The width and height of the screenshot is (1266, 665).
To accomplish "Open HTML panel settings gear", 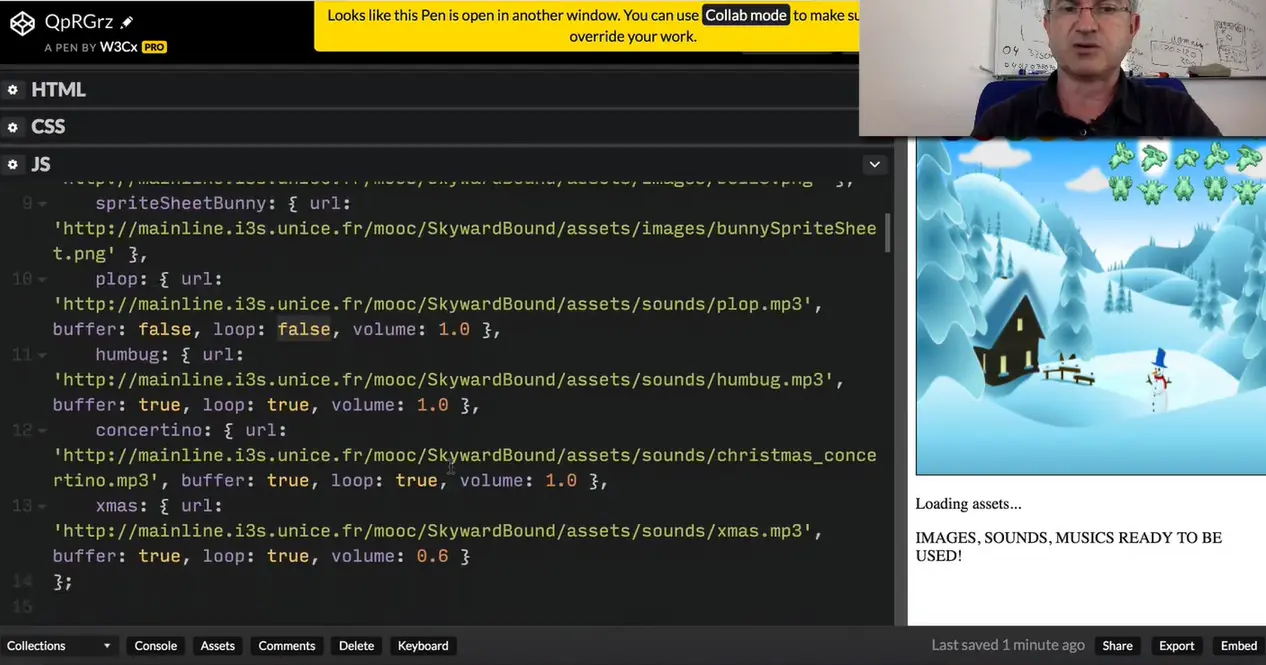I will pos(13,90).
